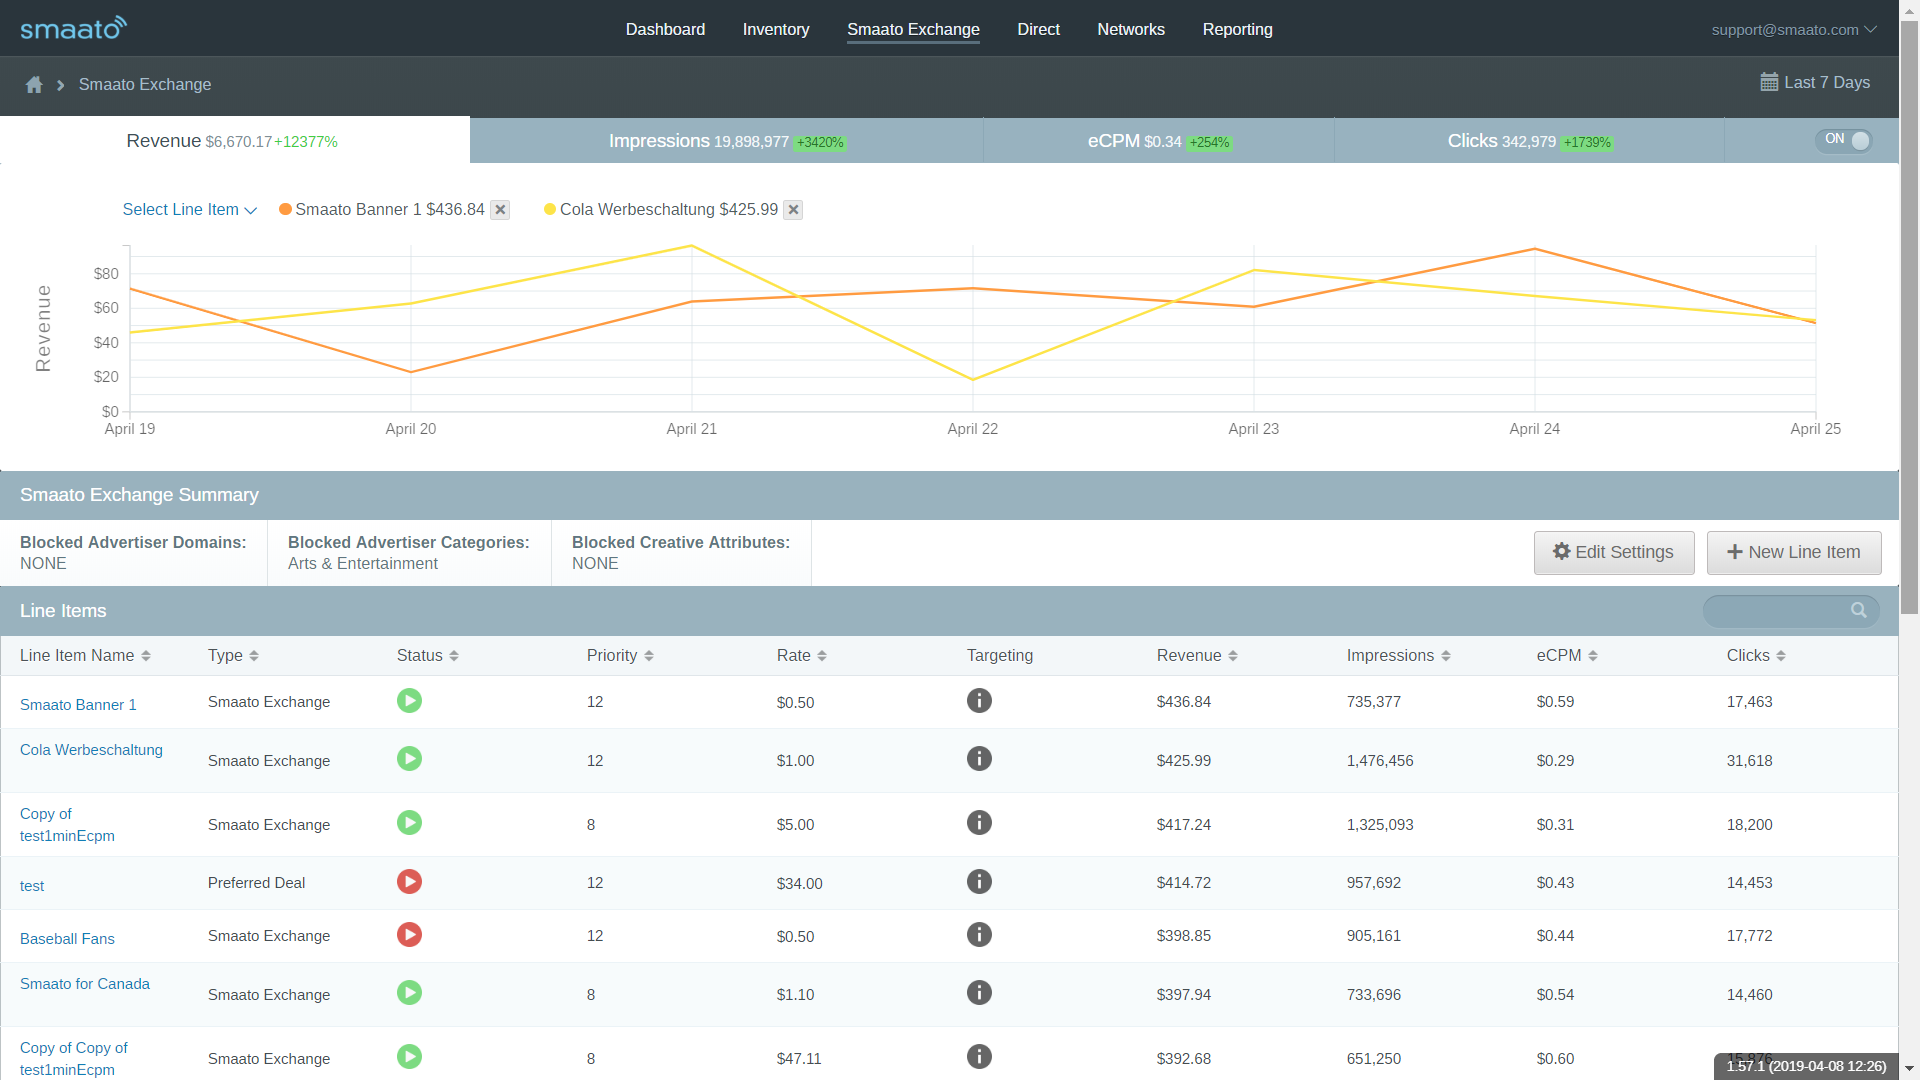Sort by Clicks column
Screen dimensions: 1920x1080
[1756, 656]
